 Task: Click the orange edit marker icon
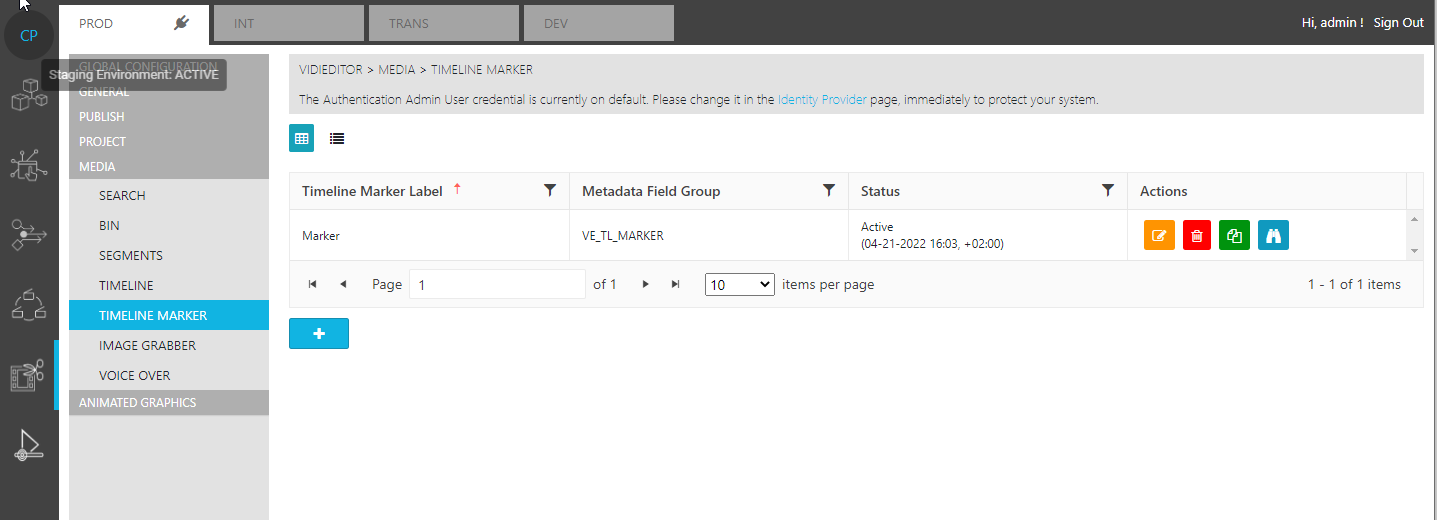pos(1159,236)
